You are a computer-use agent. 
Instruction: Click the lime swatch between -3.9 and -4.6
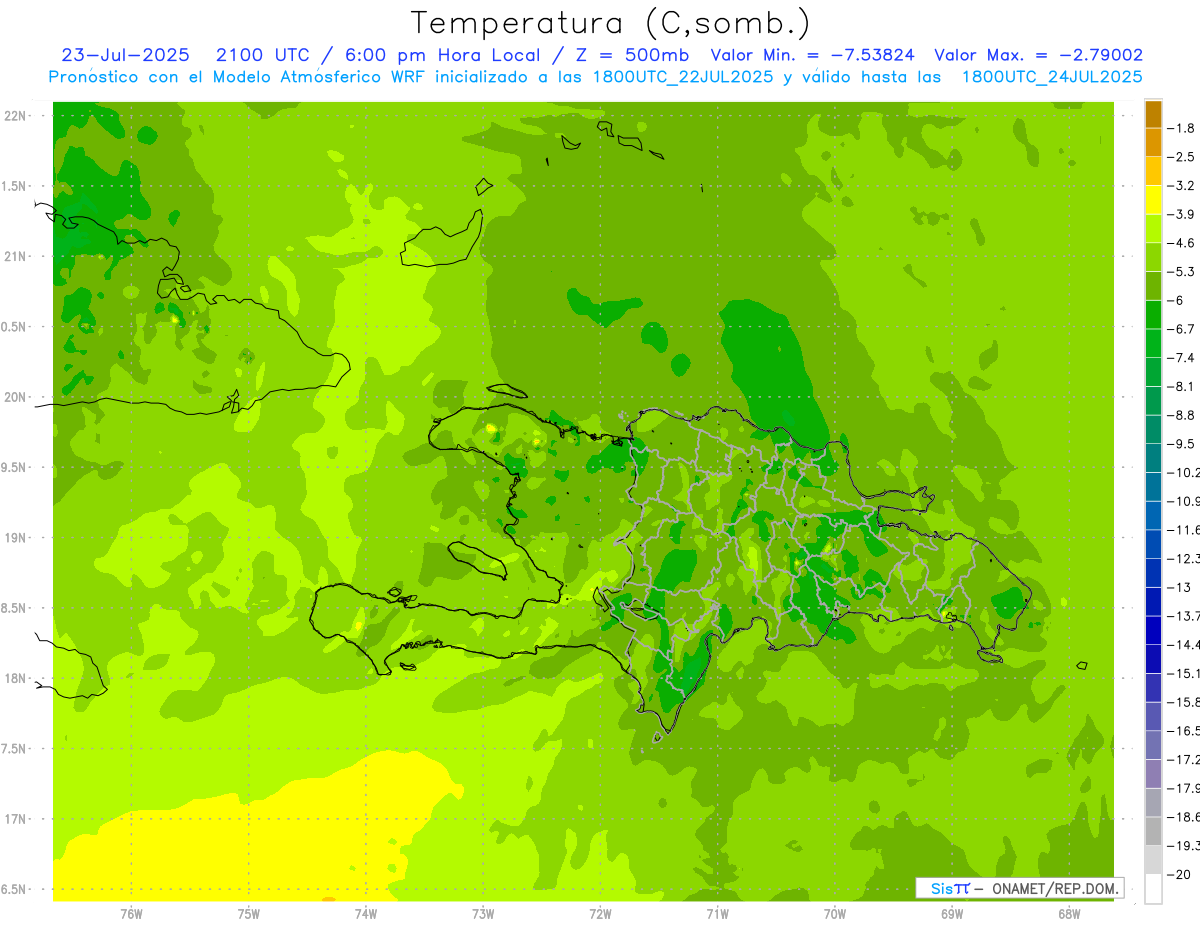[1153, 228]
